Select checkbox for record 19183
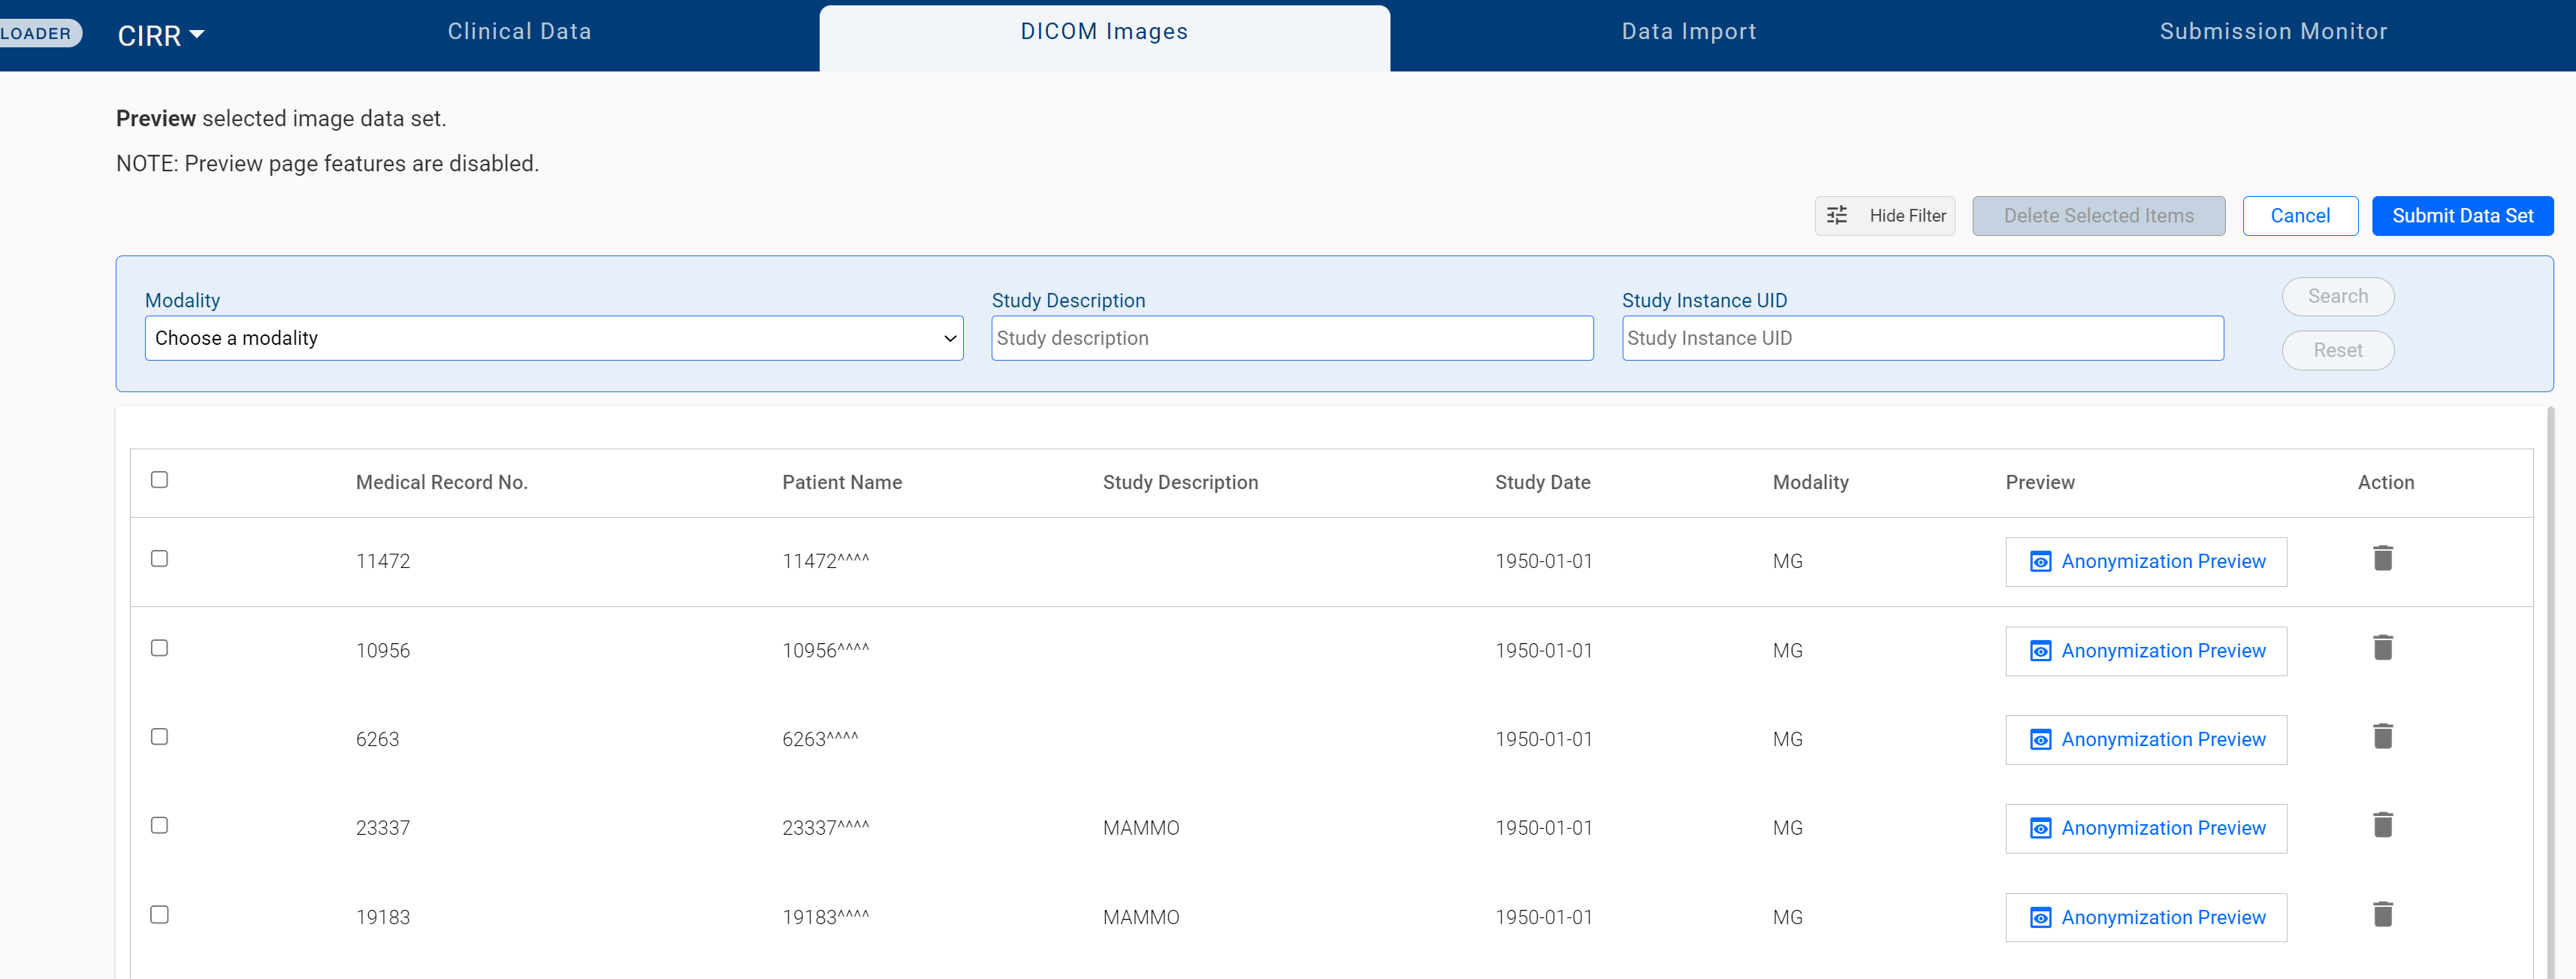 click(x=159, y=915)
